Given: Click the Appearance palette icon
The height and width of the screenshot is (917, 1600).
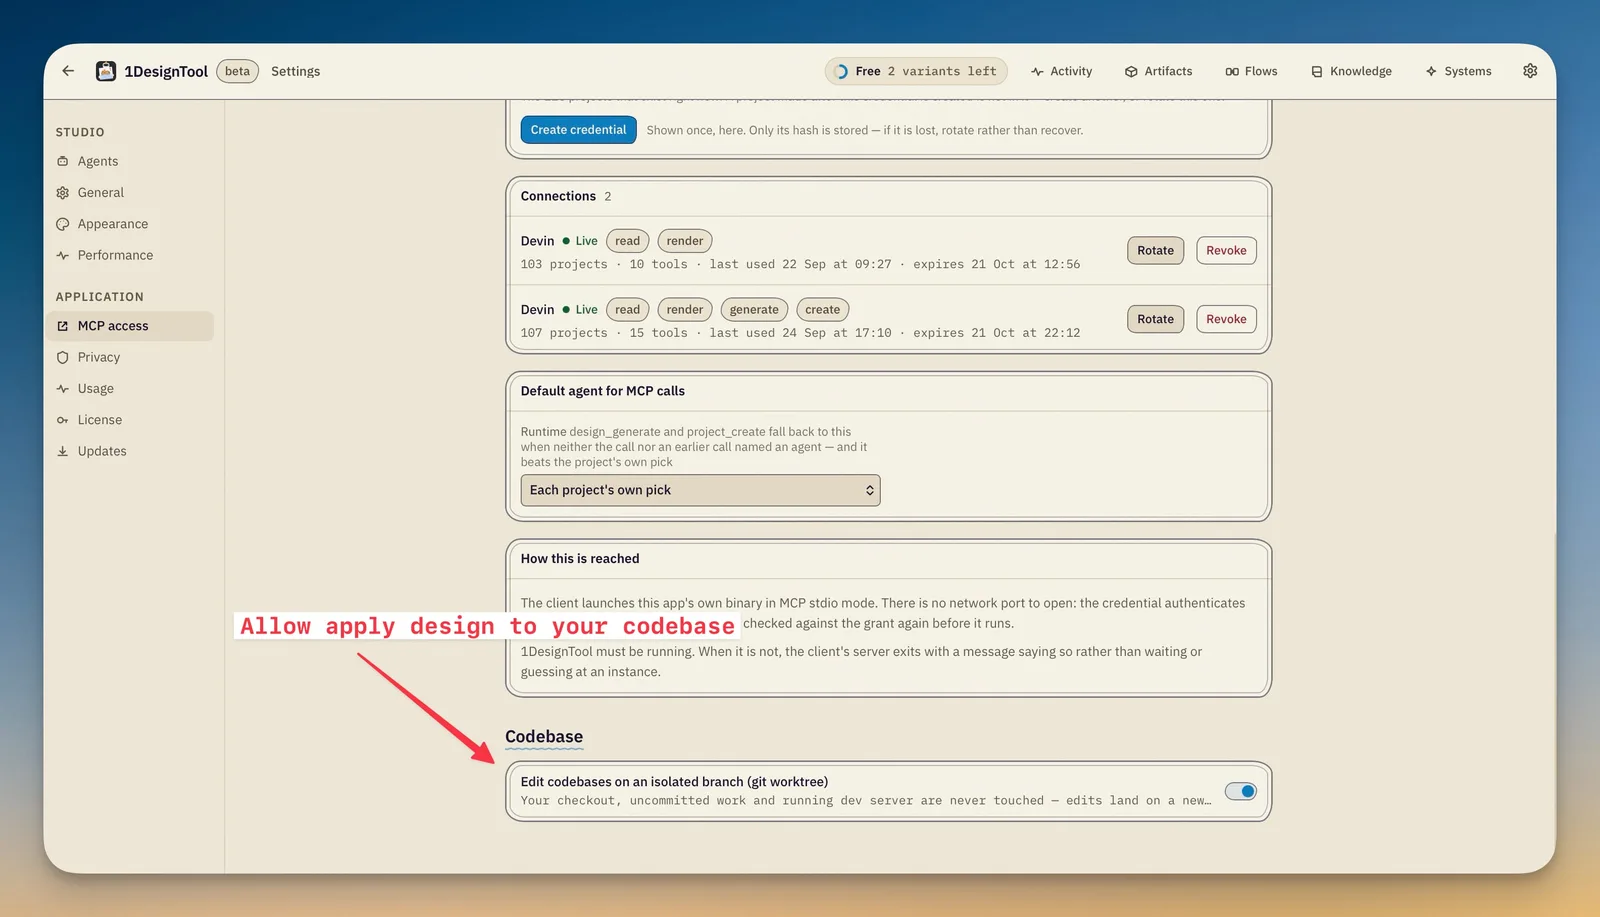Looking at the screenshot, I should 63,224.
